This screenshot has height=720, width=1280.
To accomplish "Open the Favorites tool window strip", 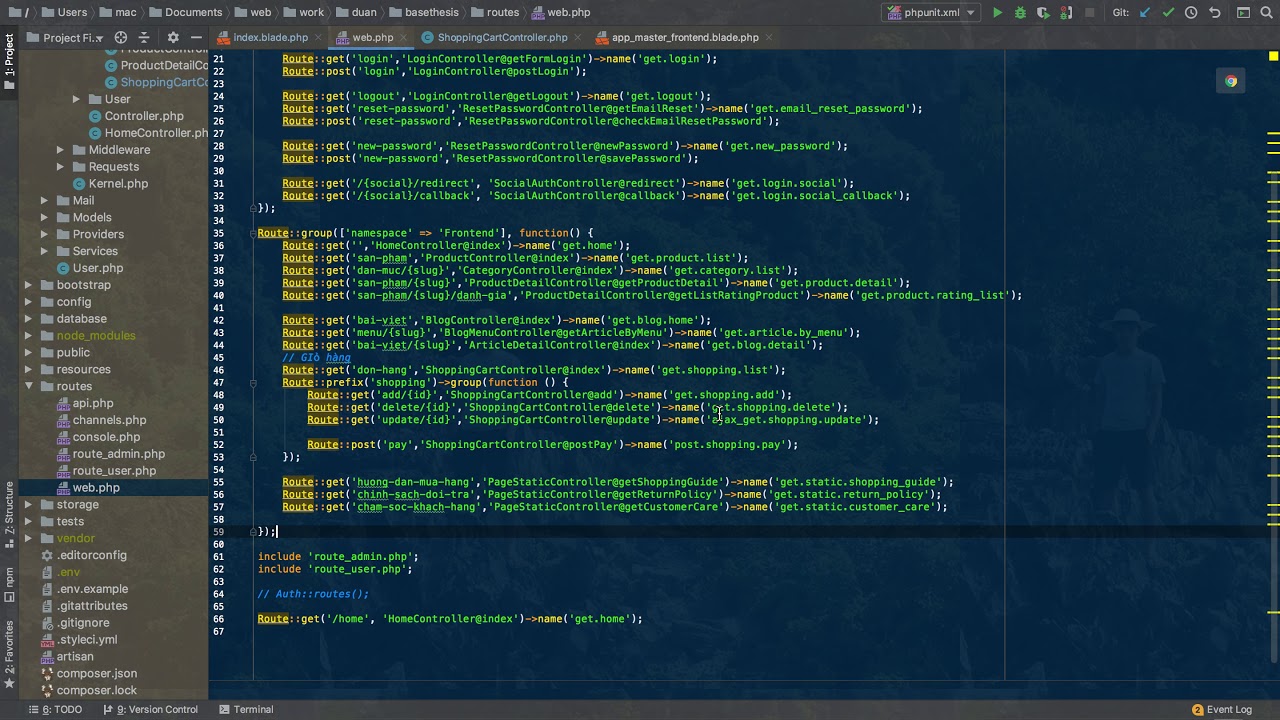I will coord(9,655).
